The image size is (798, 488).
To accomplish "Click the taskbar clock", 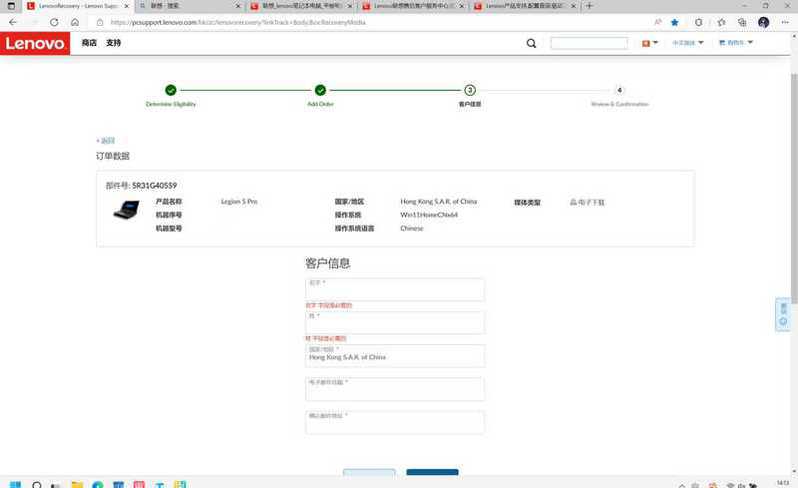I will pyautogui.click(x=783, y=483).
